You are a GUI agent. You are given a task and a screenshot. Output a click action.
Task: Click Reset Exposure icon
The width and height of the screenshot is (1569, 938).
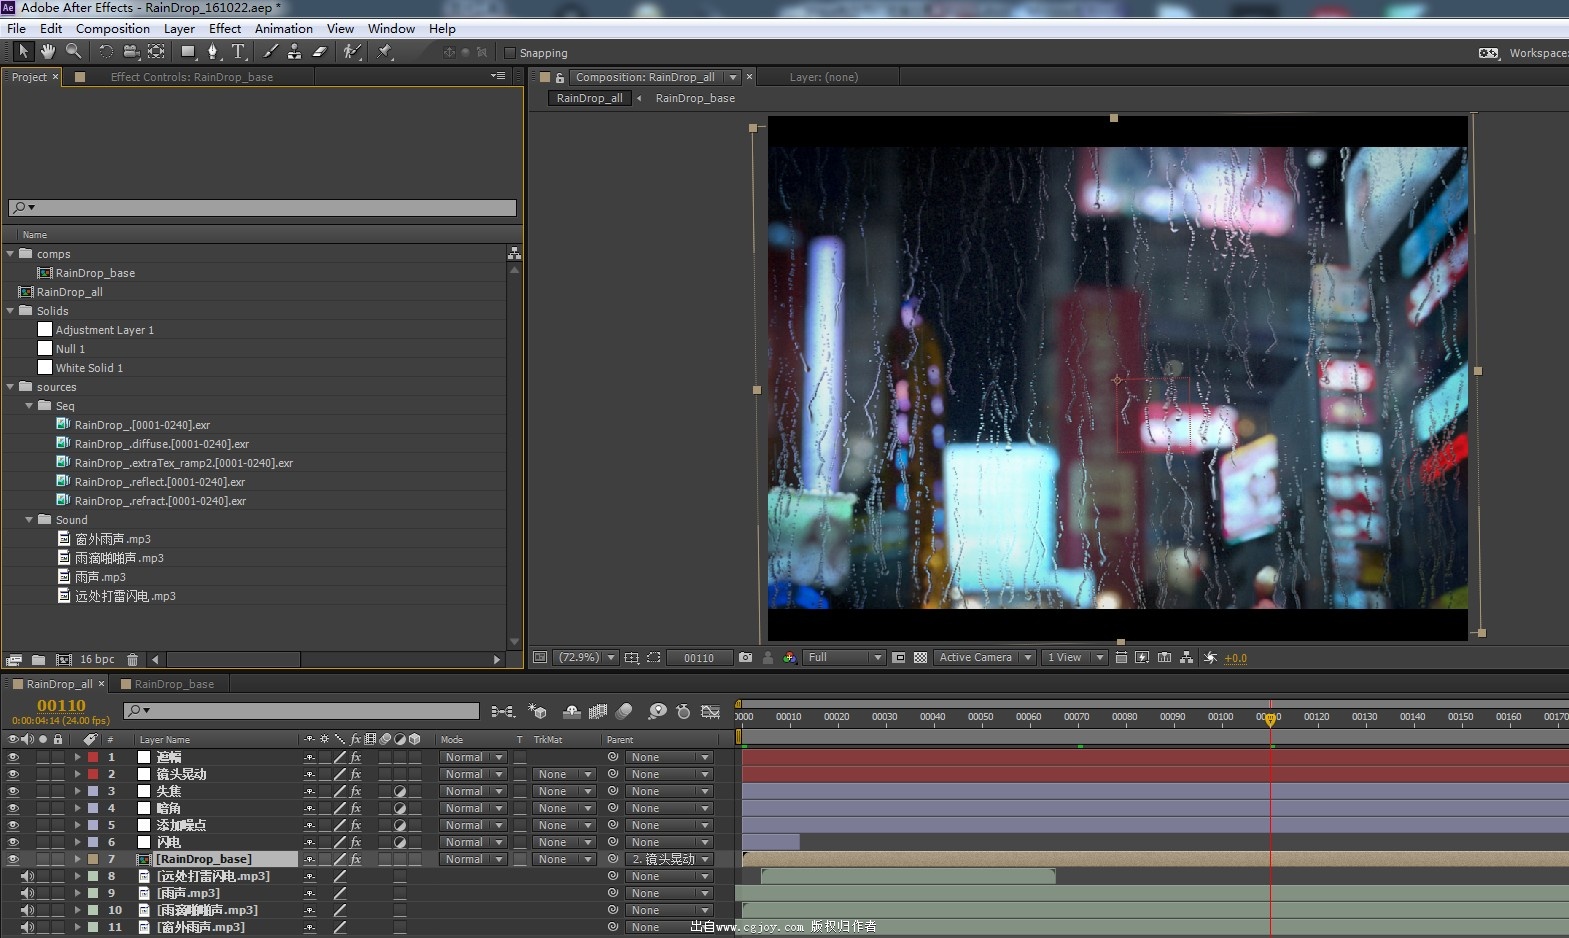click(x=1210, y=658)
